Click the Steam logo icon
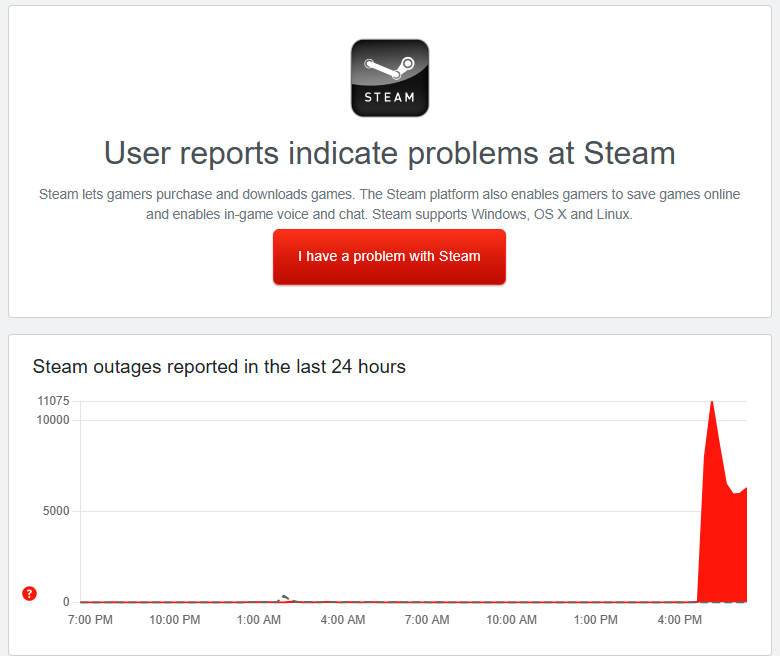This screenshot has height=656, width=780. pyautogui.click(x=390, y=78)
